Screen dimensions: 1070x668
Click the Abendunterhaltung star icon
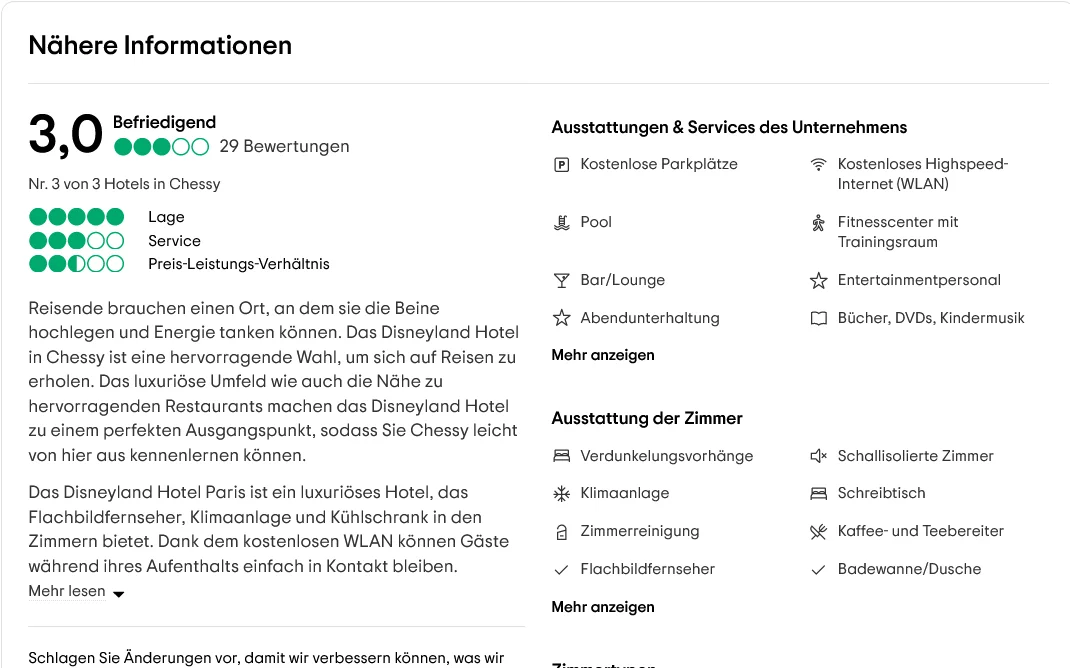click(561, 318)
